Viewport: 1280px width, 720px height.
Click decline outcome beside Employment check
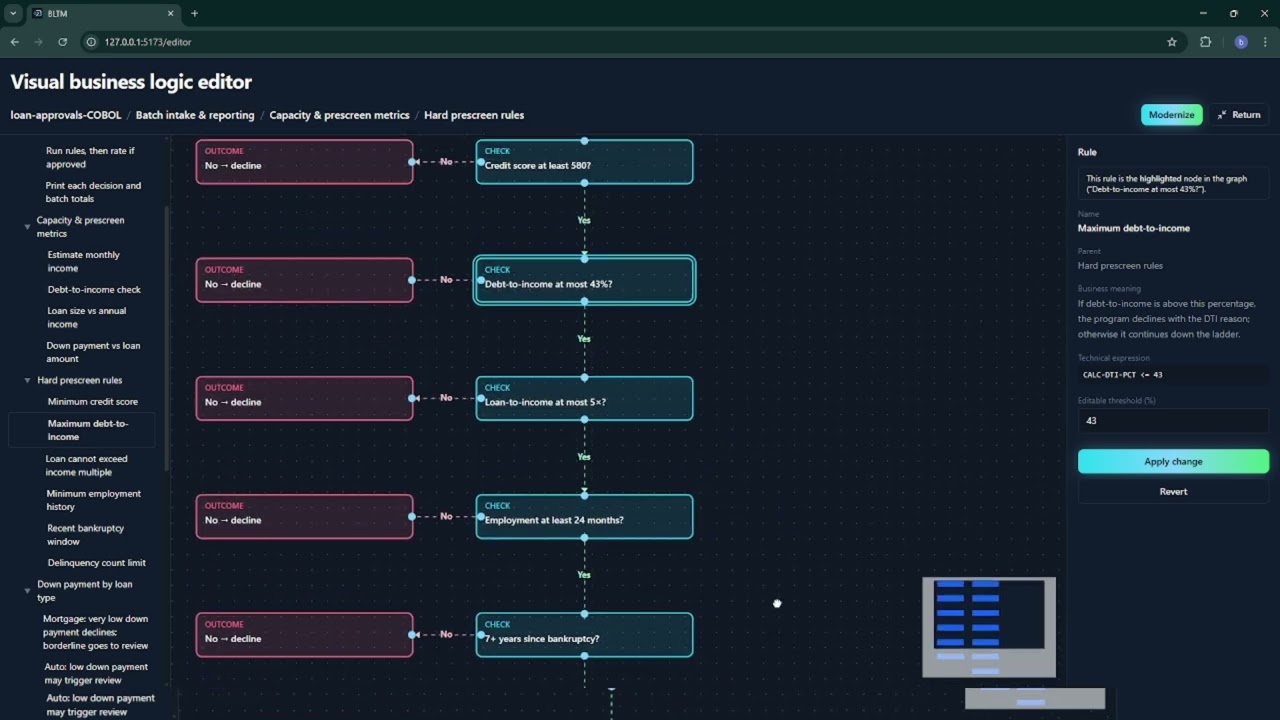[x=304, y=516]
